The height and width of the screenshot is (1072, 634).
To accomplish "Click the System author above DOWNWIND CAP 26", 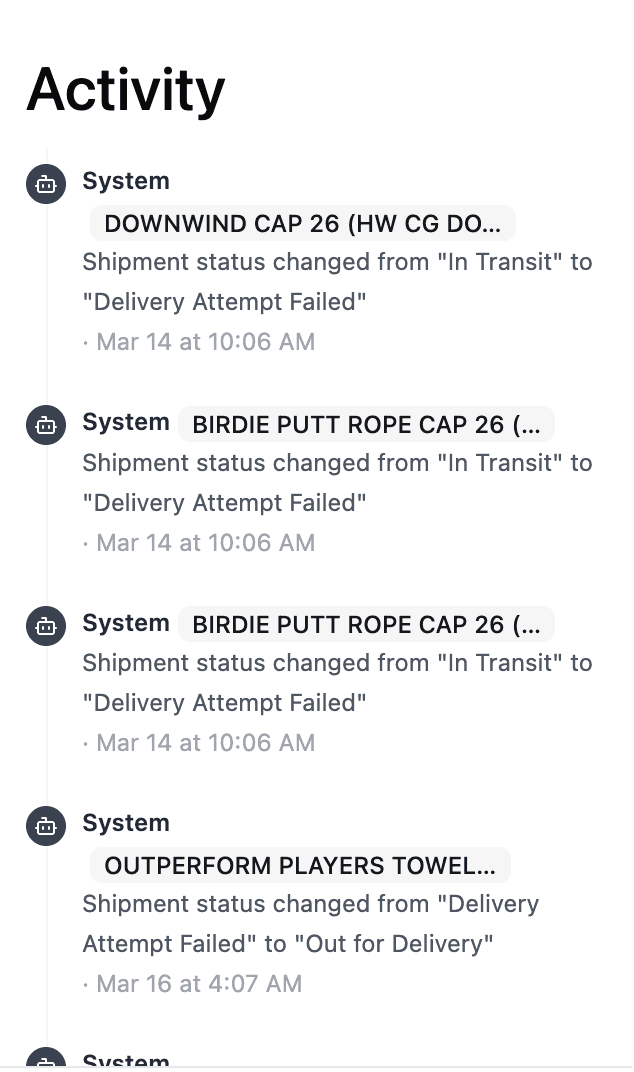I will 126,182.
